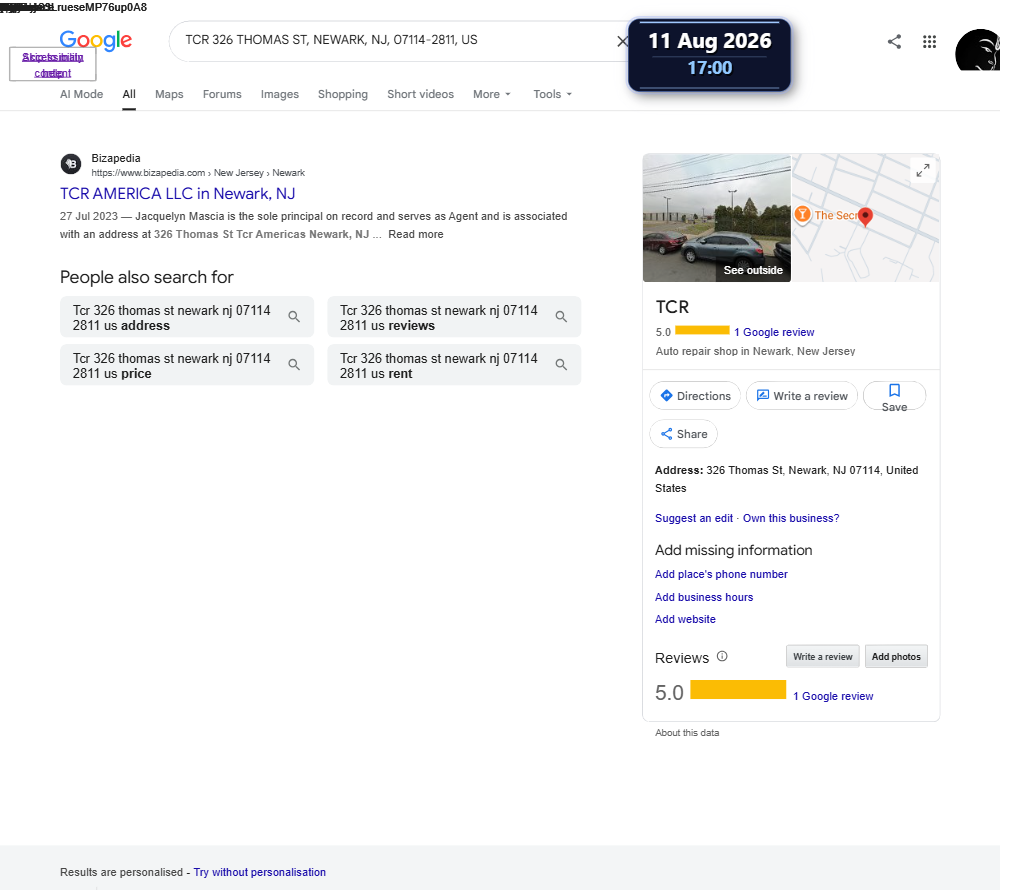Open the Google apps grid icon
The image size is (1012, 890).
(929, 42)
